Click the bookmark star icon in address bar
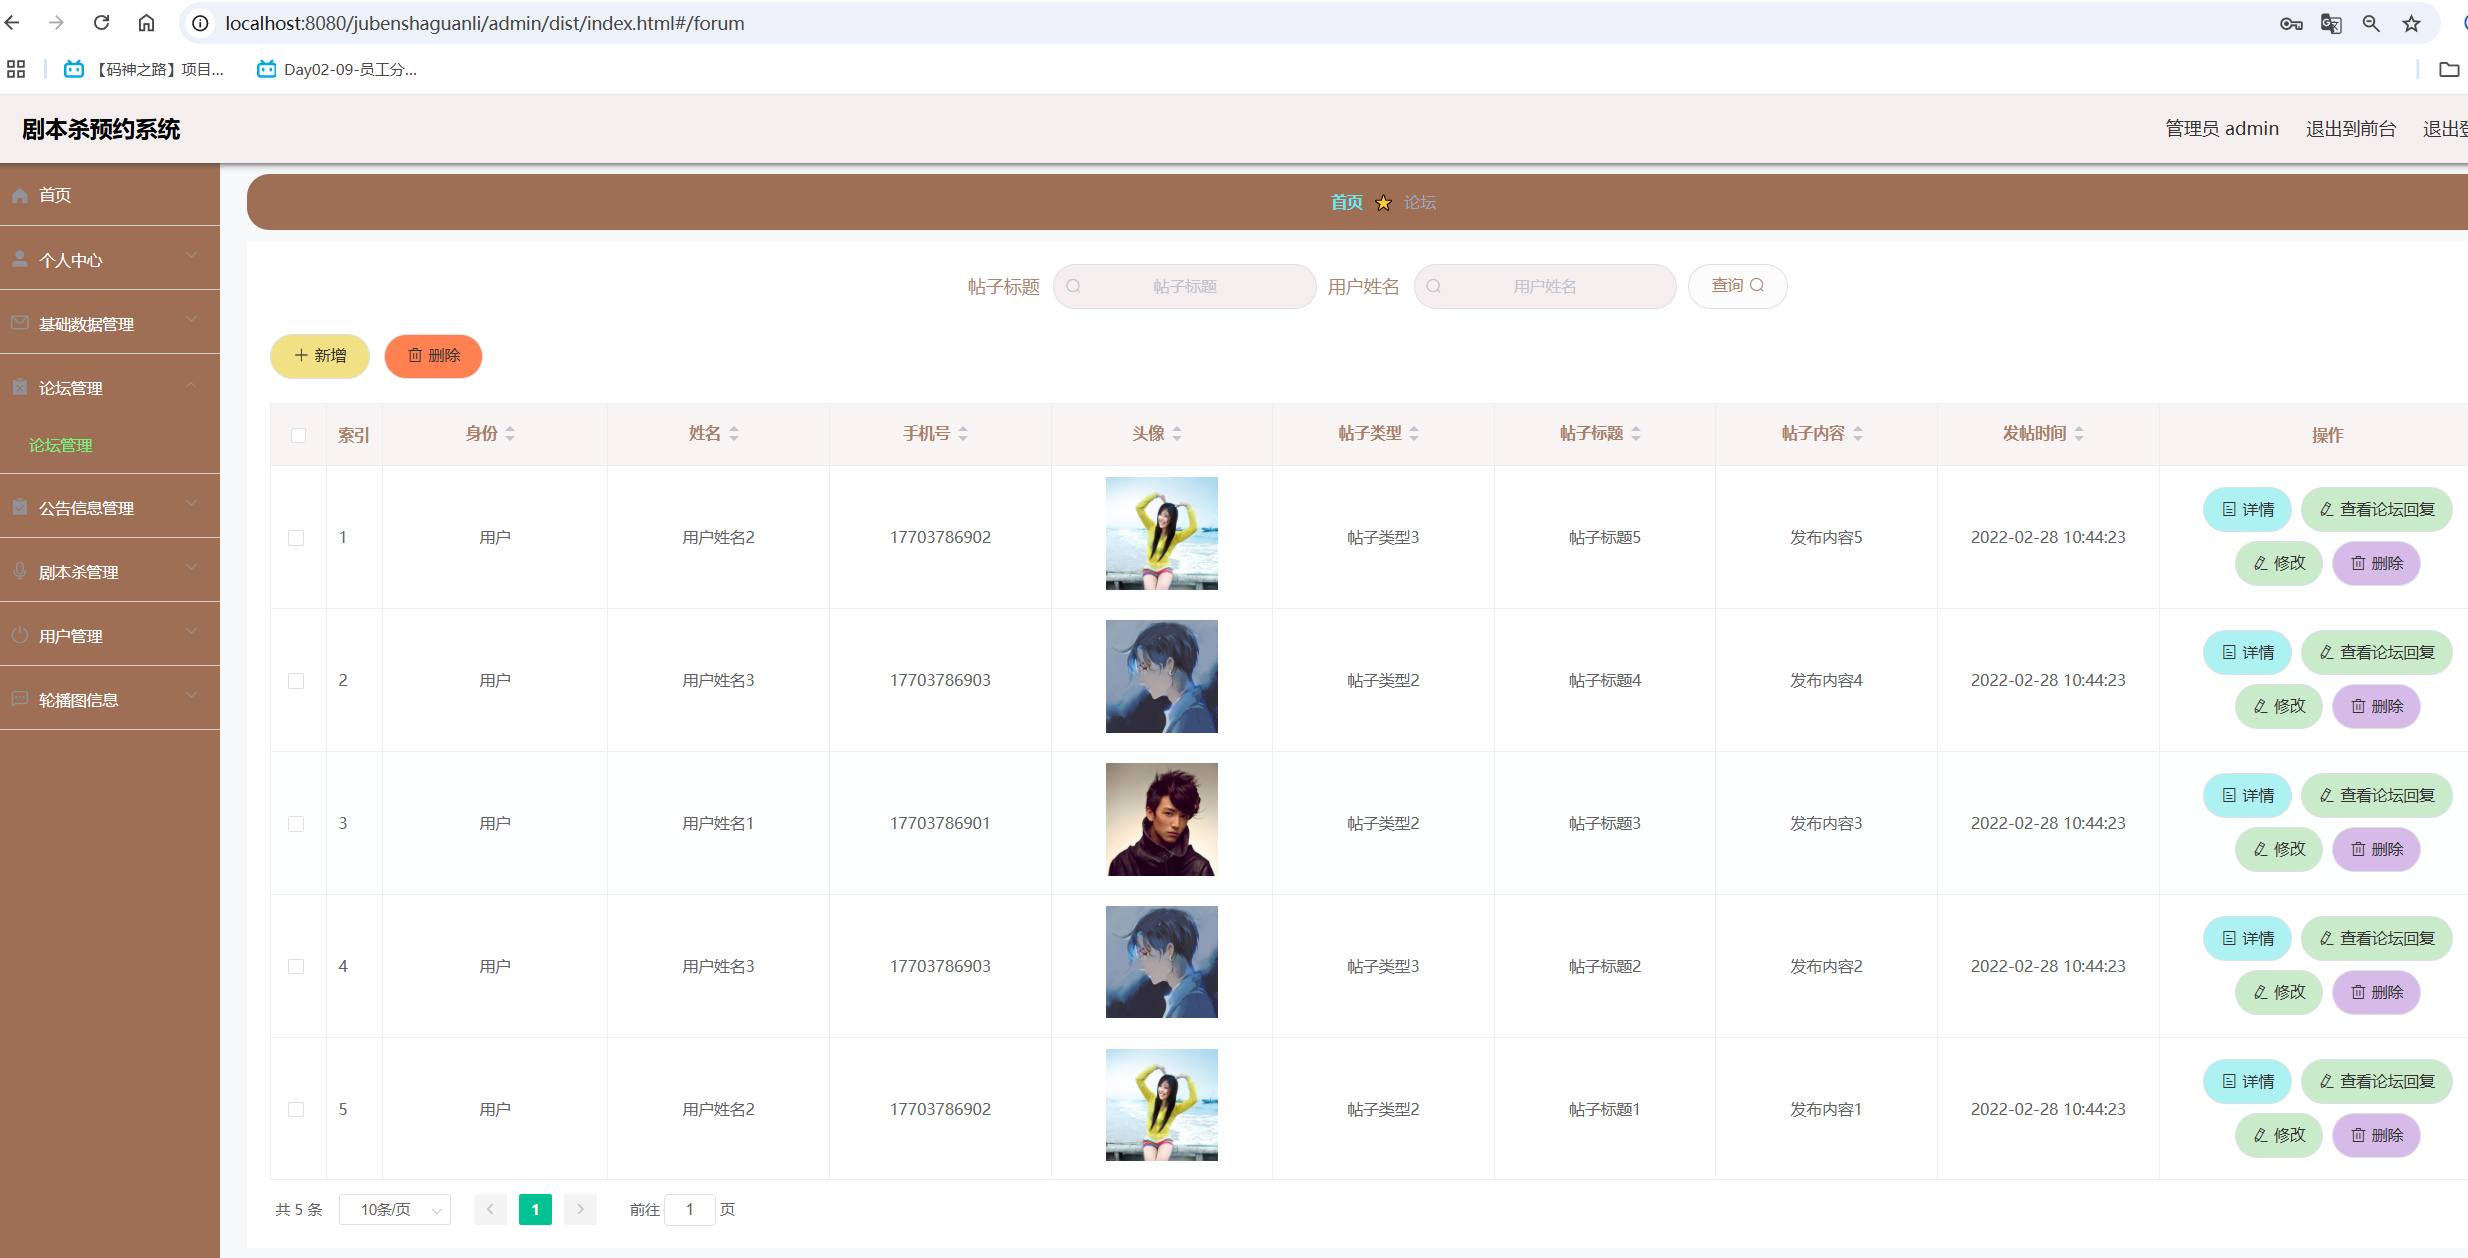Screen dimensions: 2468x1258 (x=2411, y=23)
